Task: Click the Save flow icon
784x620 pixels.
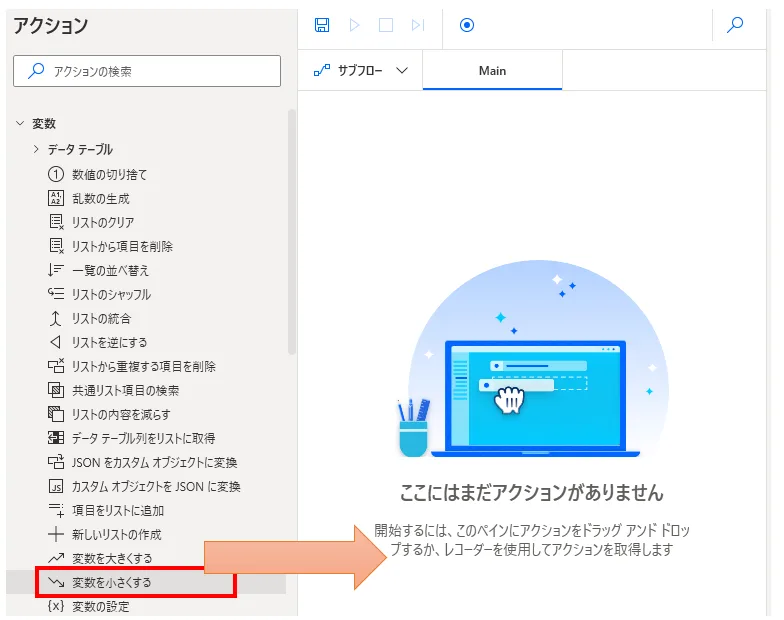Action: [322, 25]
